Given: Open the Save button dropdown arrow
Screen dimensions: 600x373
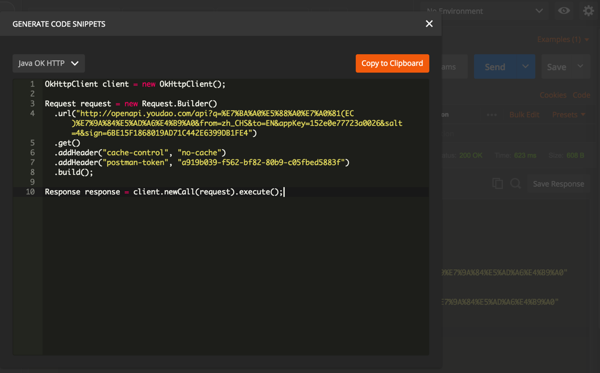Looking at the screenshot, I should (x=580, y=66).
